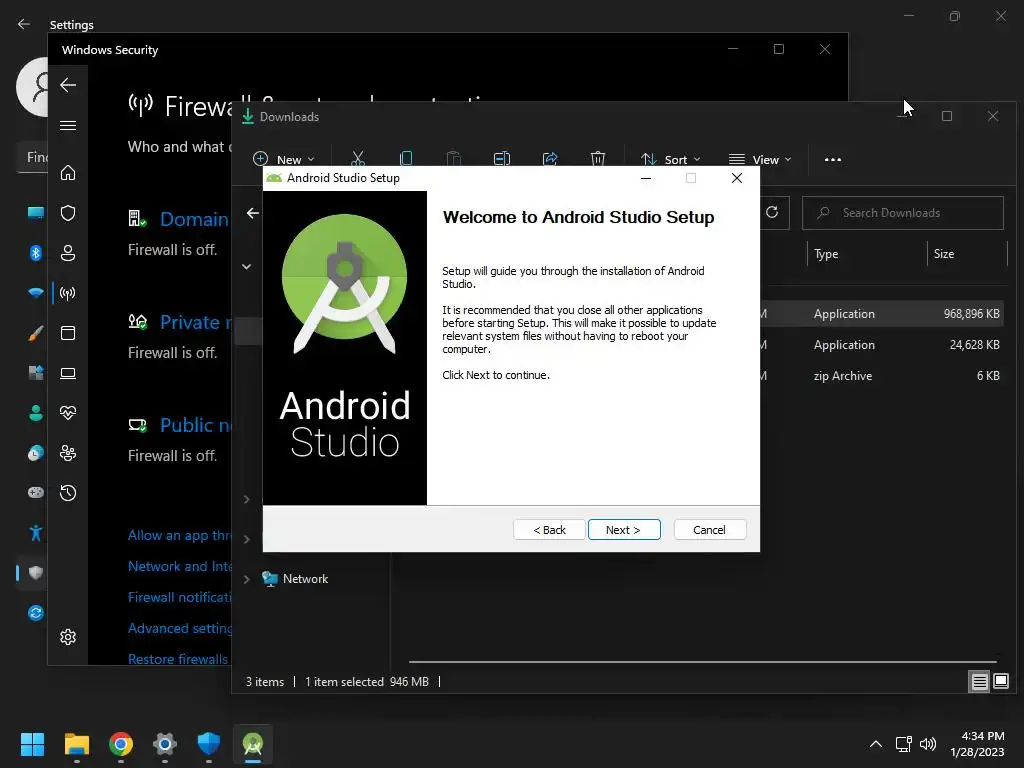This screenshot has width=1024, height=768.
Task: Open the See more ellipsis menu
Action: [833, 159]
